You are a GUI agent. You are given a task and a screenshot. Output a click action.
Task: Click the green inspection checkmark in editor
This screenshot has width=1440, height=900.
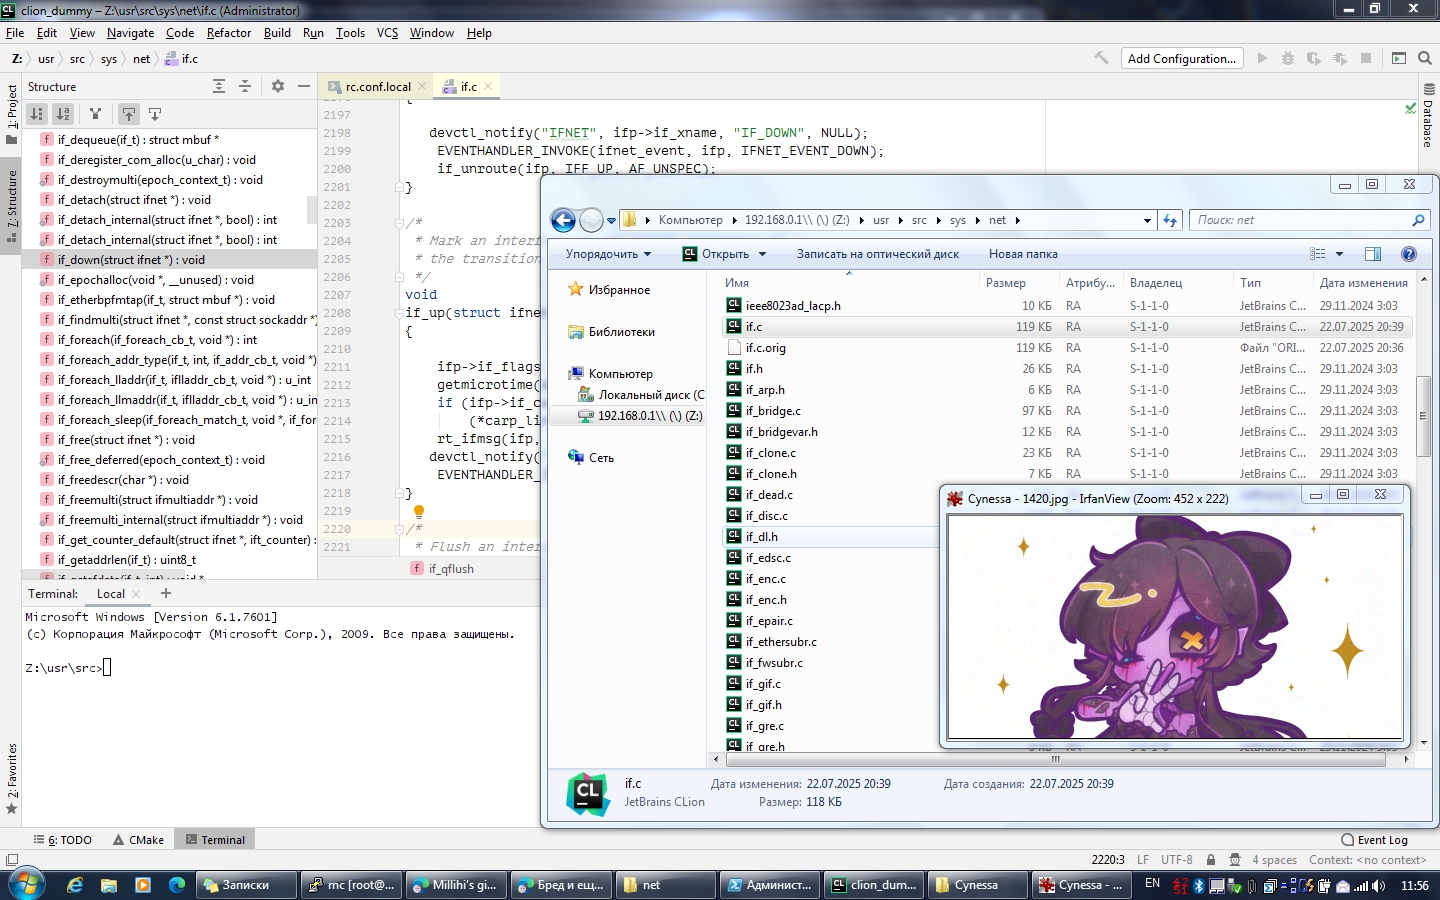[x=1410, y=108]
